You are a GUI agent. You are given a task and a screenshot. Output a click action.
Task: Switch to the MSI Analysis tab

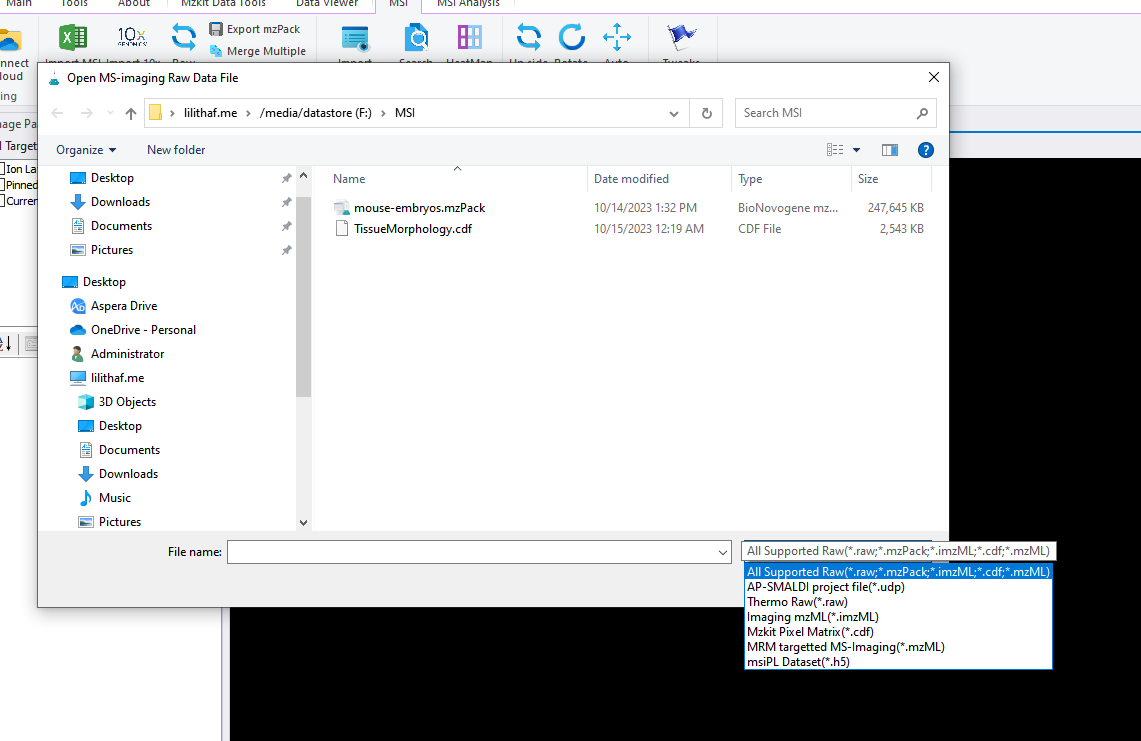coord(467,4)
